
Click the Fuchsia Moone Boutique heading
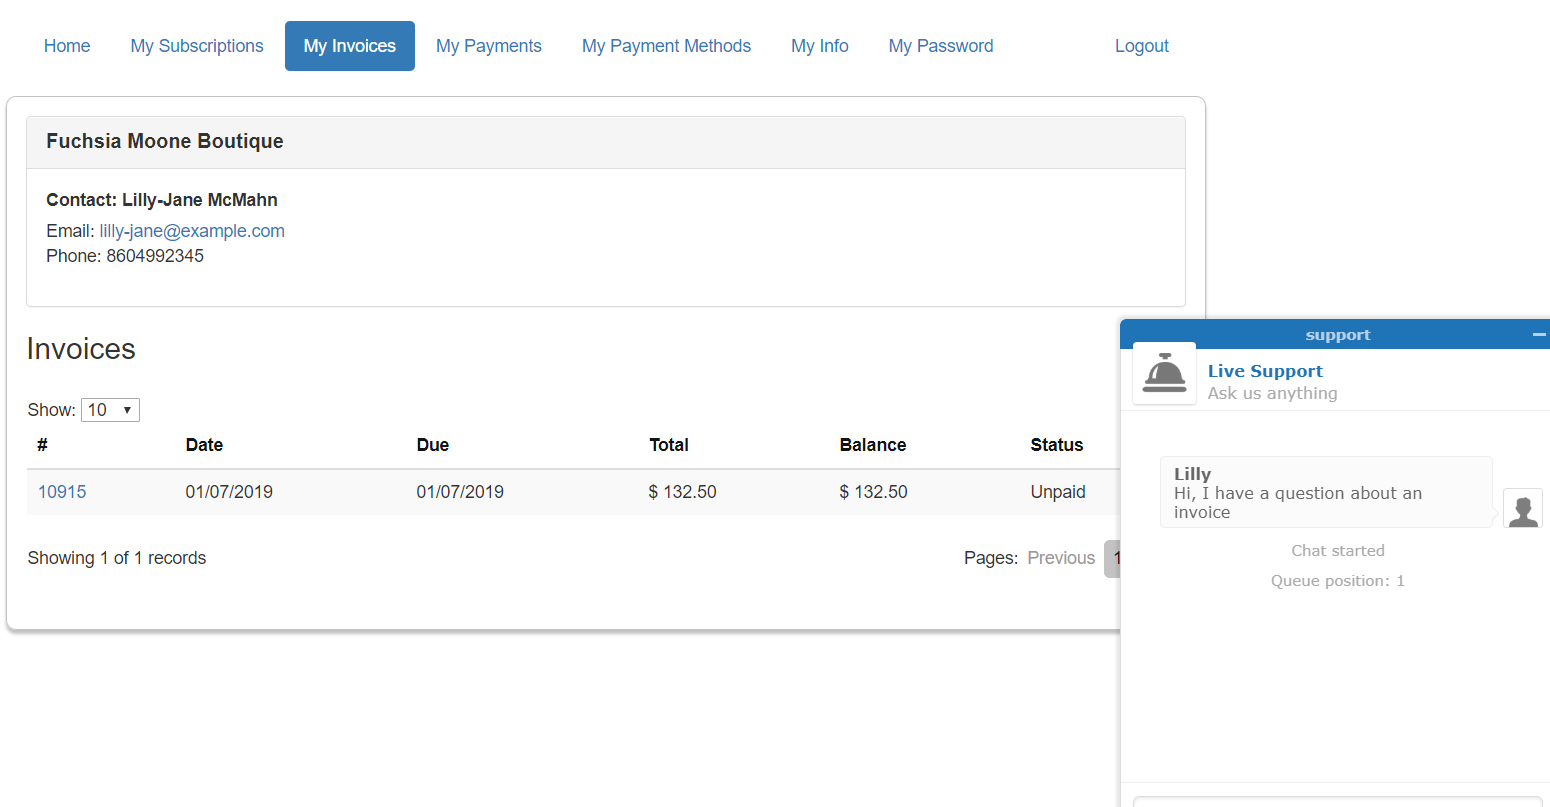tap(165, 141)
